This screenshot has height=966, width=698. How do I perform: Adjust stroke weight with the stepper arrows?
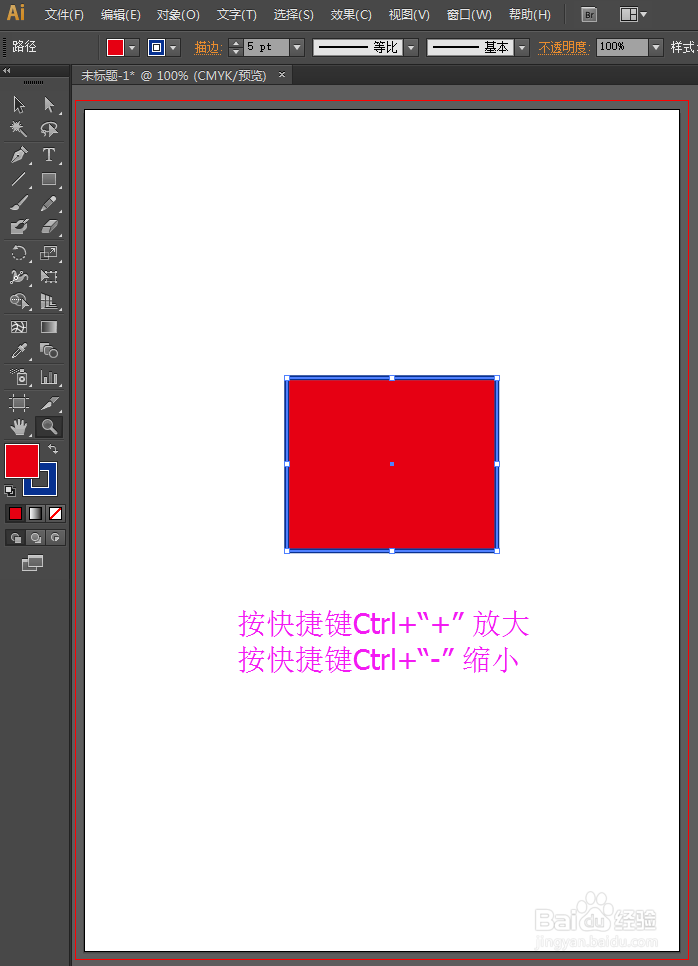coord(236,47)
